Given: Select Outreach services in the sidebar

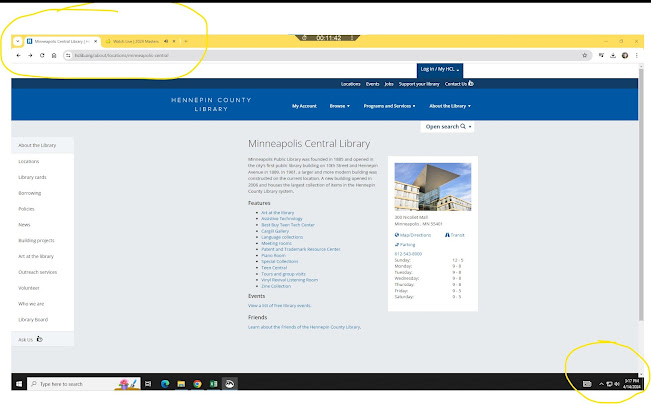Looking at the screenshot, I should (x=37, y=272).
